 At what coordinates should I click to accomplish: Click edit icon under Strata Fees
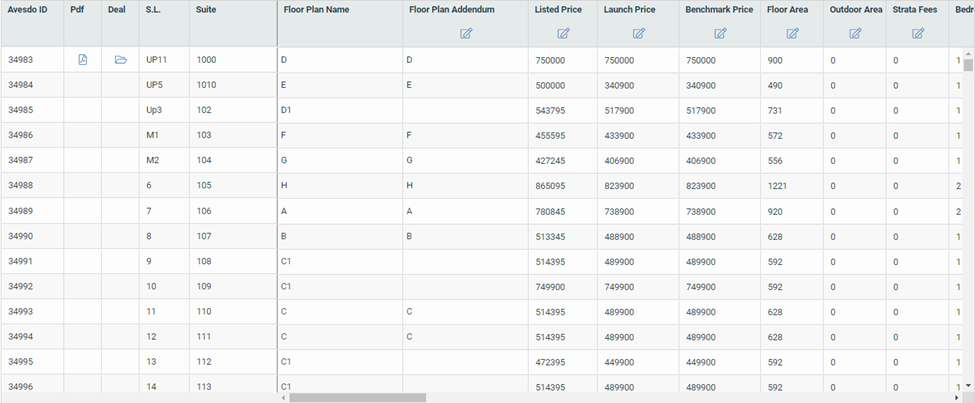[918, 34]
